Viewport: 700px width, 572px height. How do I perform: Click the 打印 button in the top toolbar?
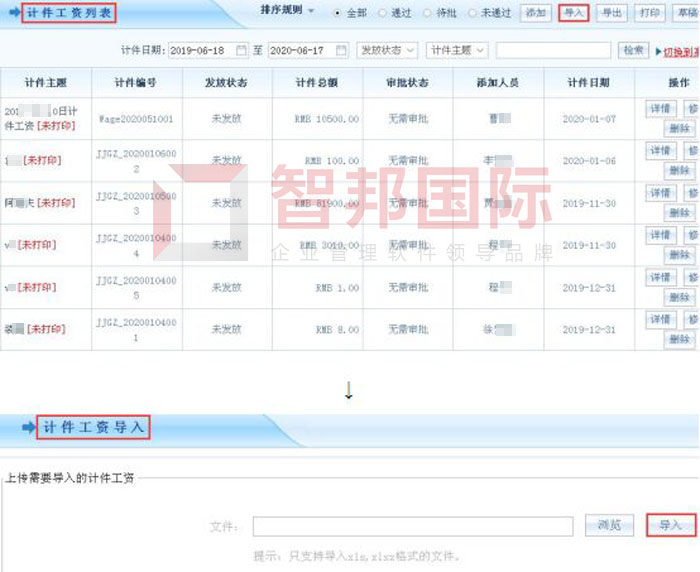[649, 13]
